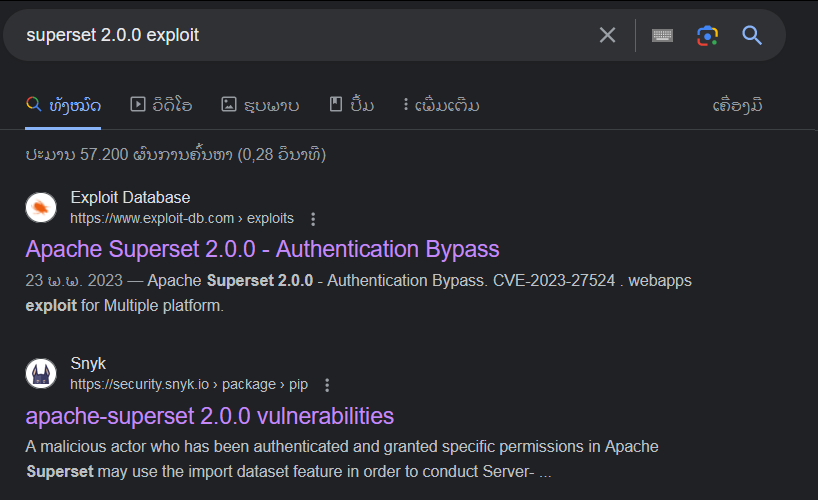818x500 pixels.
Task: Click the 'Snyk' site name
Action: tap(88, 363)
